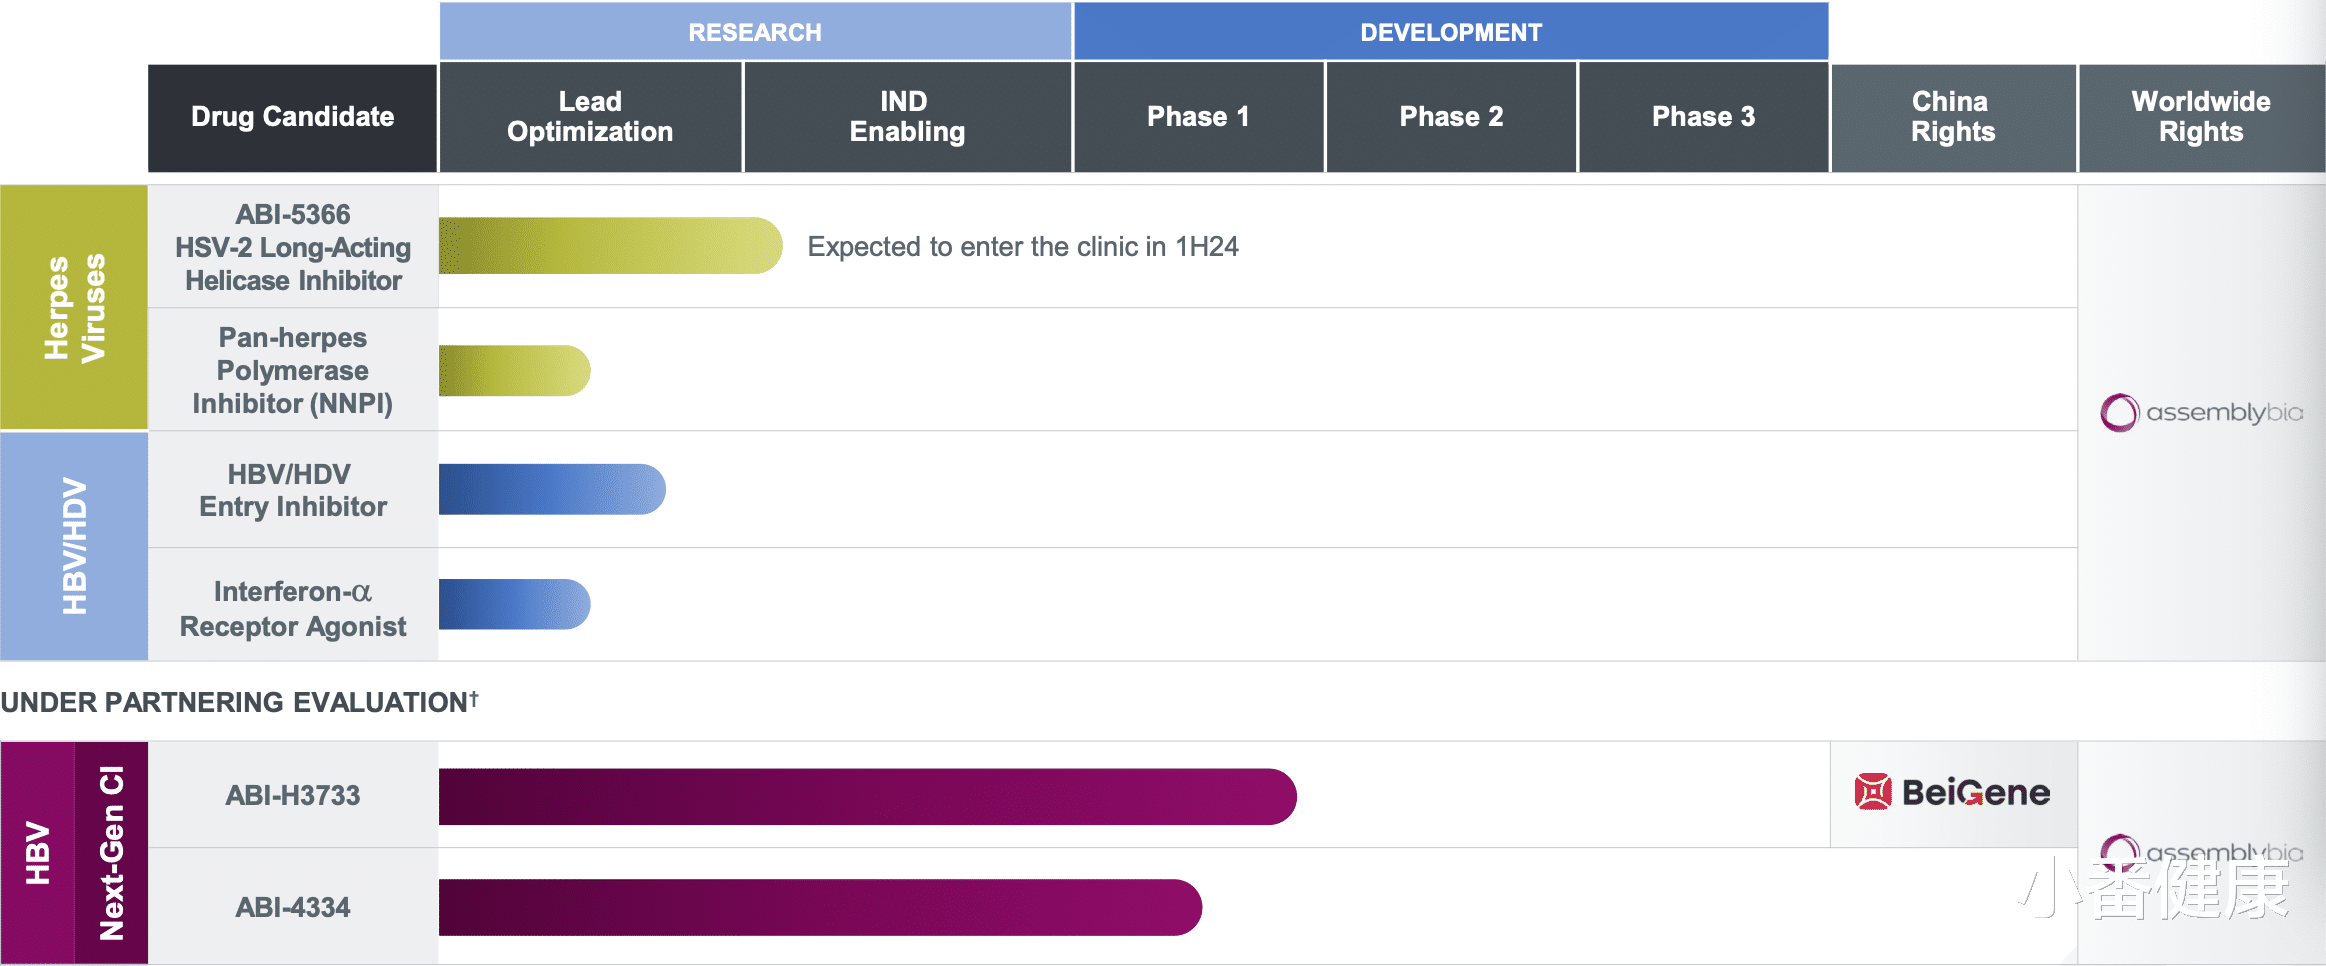Select the Next-Gen CI vertical label

pos(111,853)
